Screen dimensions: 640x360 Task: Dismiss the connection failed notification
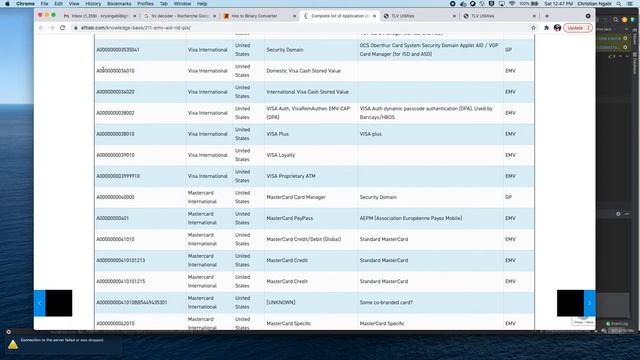click(x=9, y=332)
